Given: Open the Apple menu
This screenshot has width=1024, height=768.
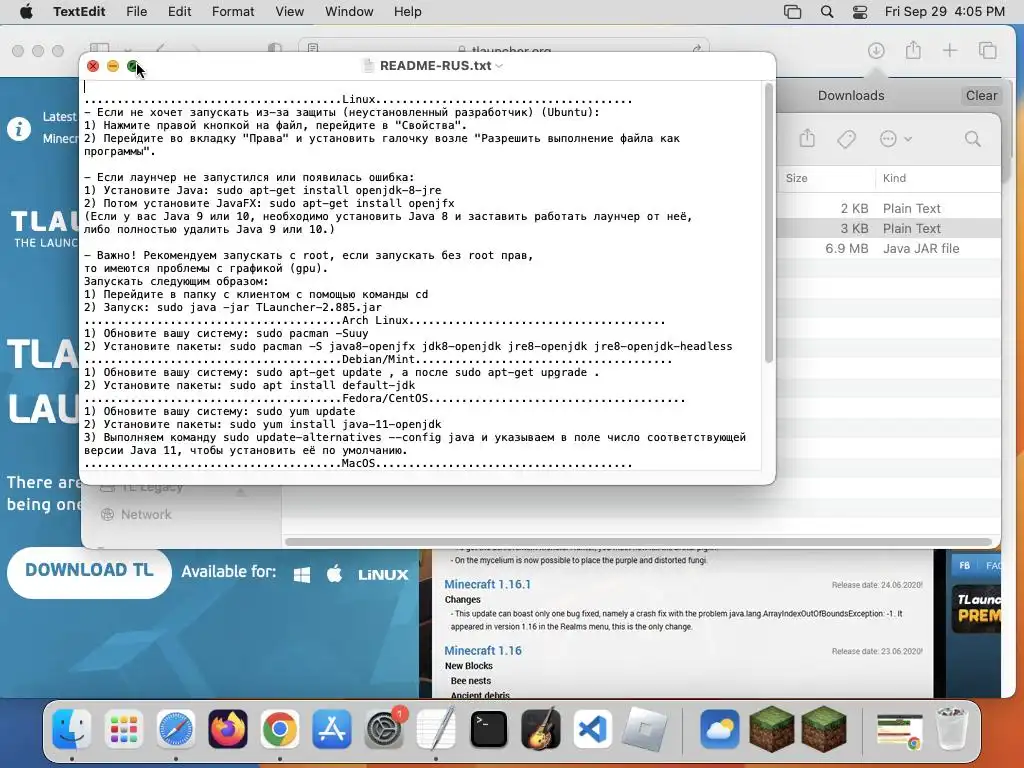Looking at the screenshot, I should pyautogui.click(x=26, y=12).
